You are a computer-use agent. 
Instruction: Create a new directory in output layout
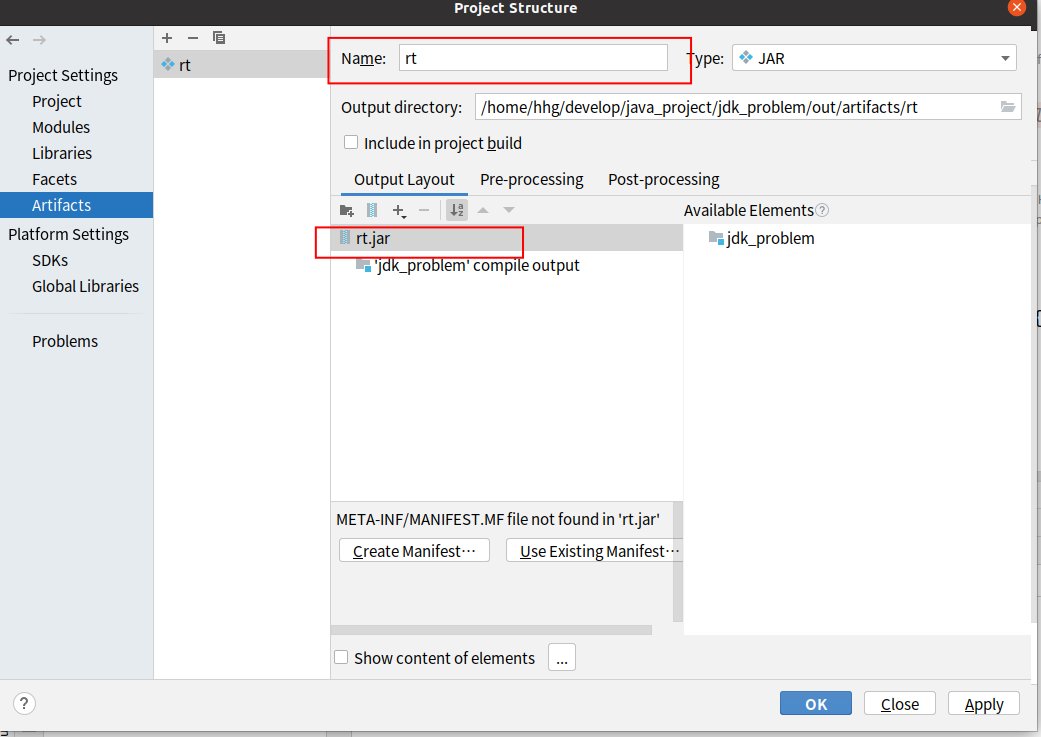coord(346,210)
